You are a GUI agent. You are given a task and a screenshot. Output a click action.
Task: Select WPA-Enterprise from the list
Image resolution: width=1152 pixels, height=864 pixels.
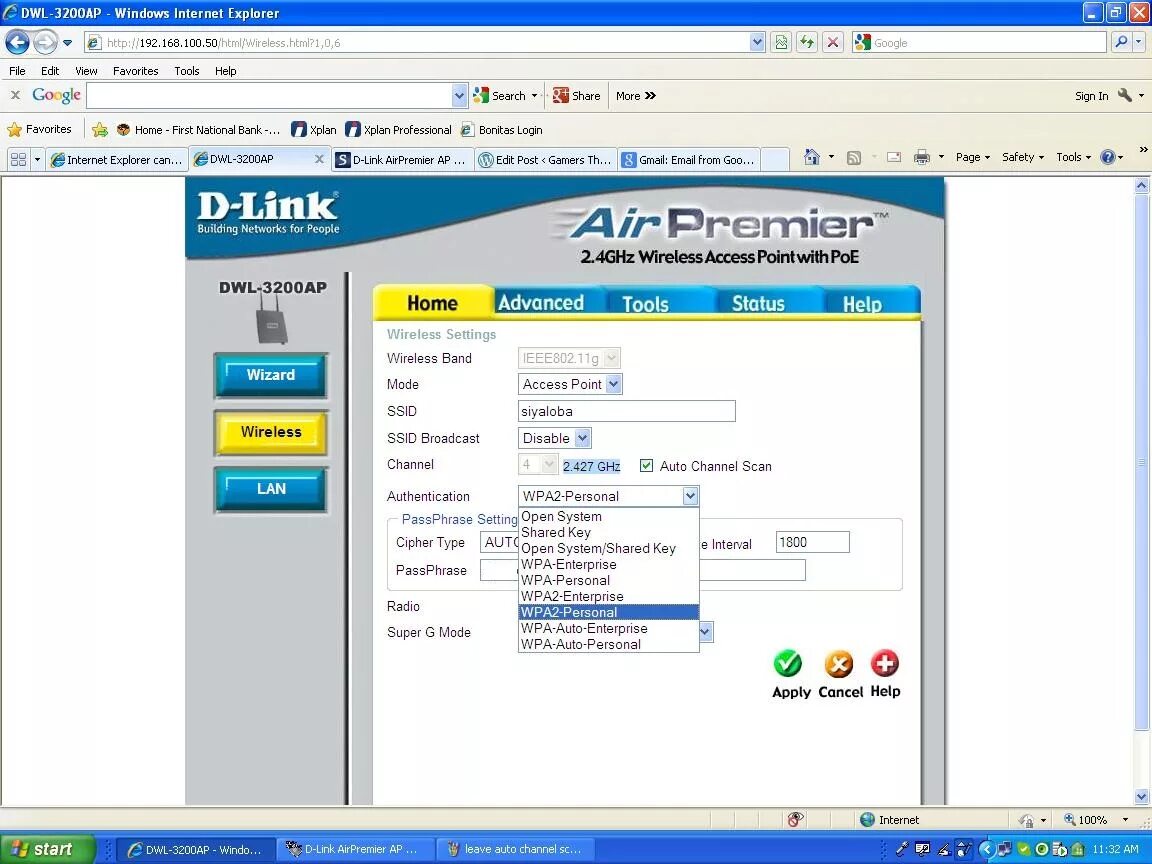pyautogui.click(x=608, y=564)
